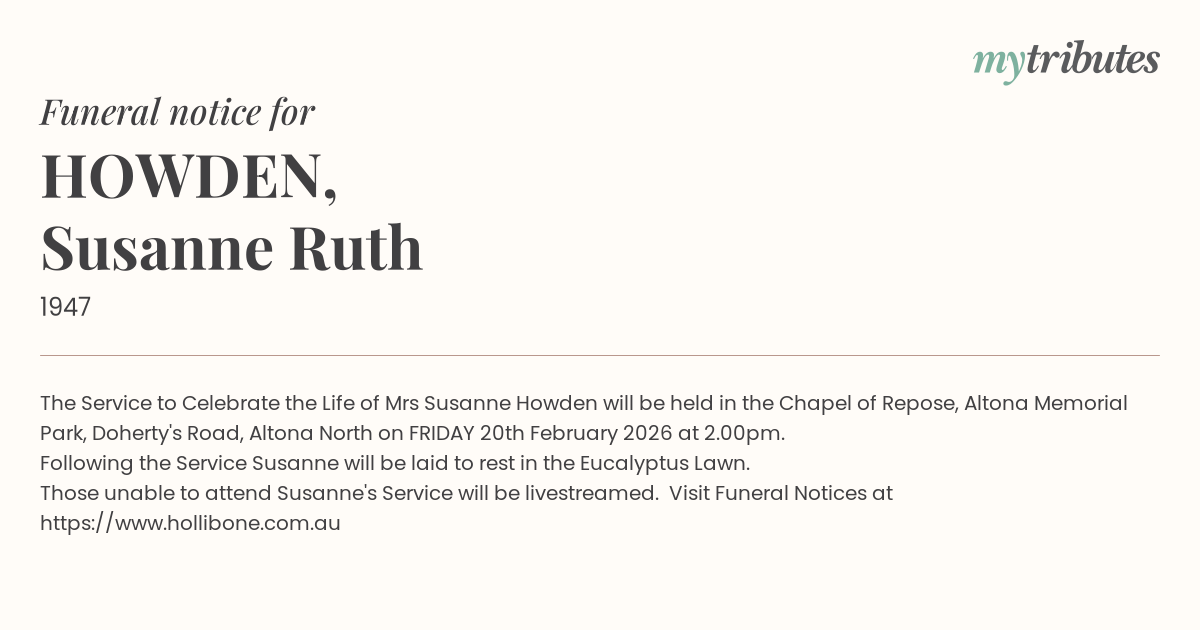Click 'my' part of the logo
The width and height of the screenshot is (1200, 630).
click(998, 63)
